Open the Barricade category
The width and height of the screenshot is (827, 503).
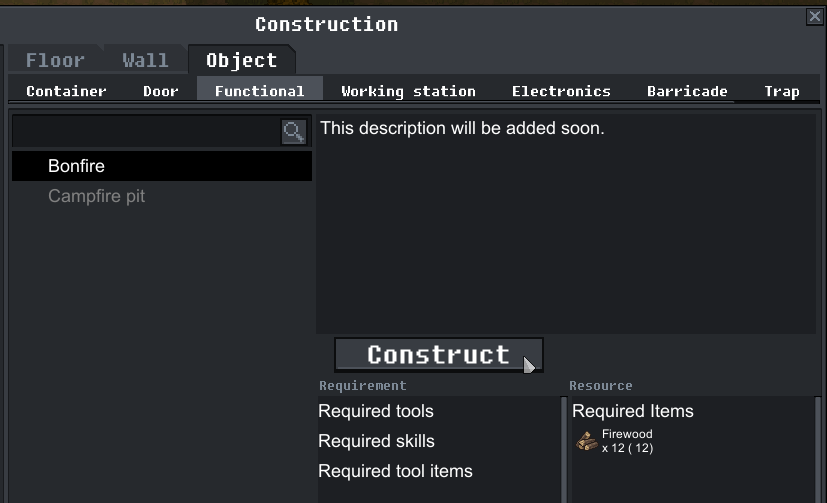tap(687, 91)
